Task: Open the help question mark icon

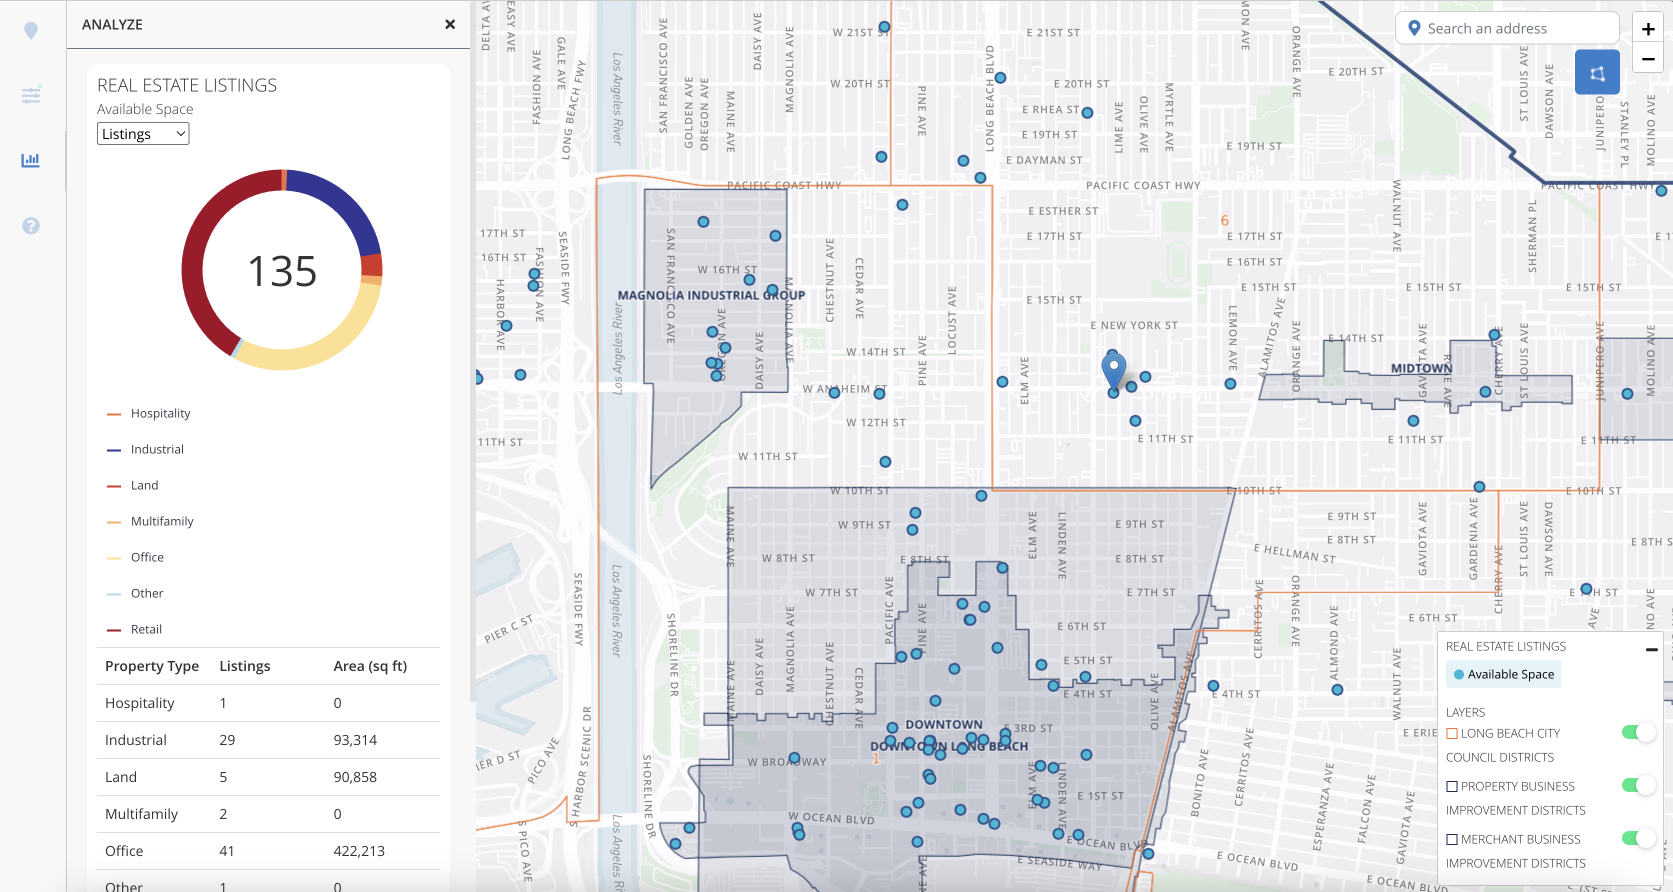Action: [x=31, y=226]
